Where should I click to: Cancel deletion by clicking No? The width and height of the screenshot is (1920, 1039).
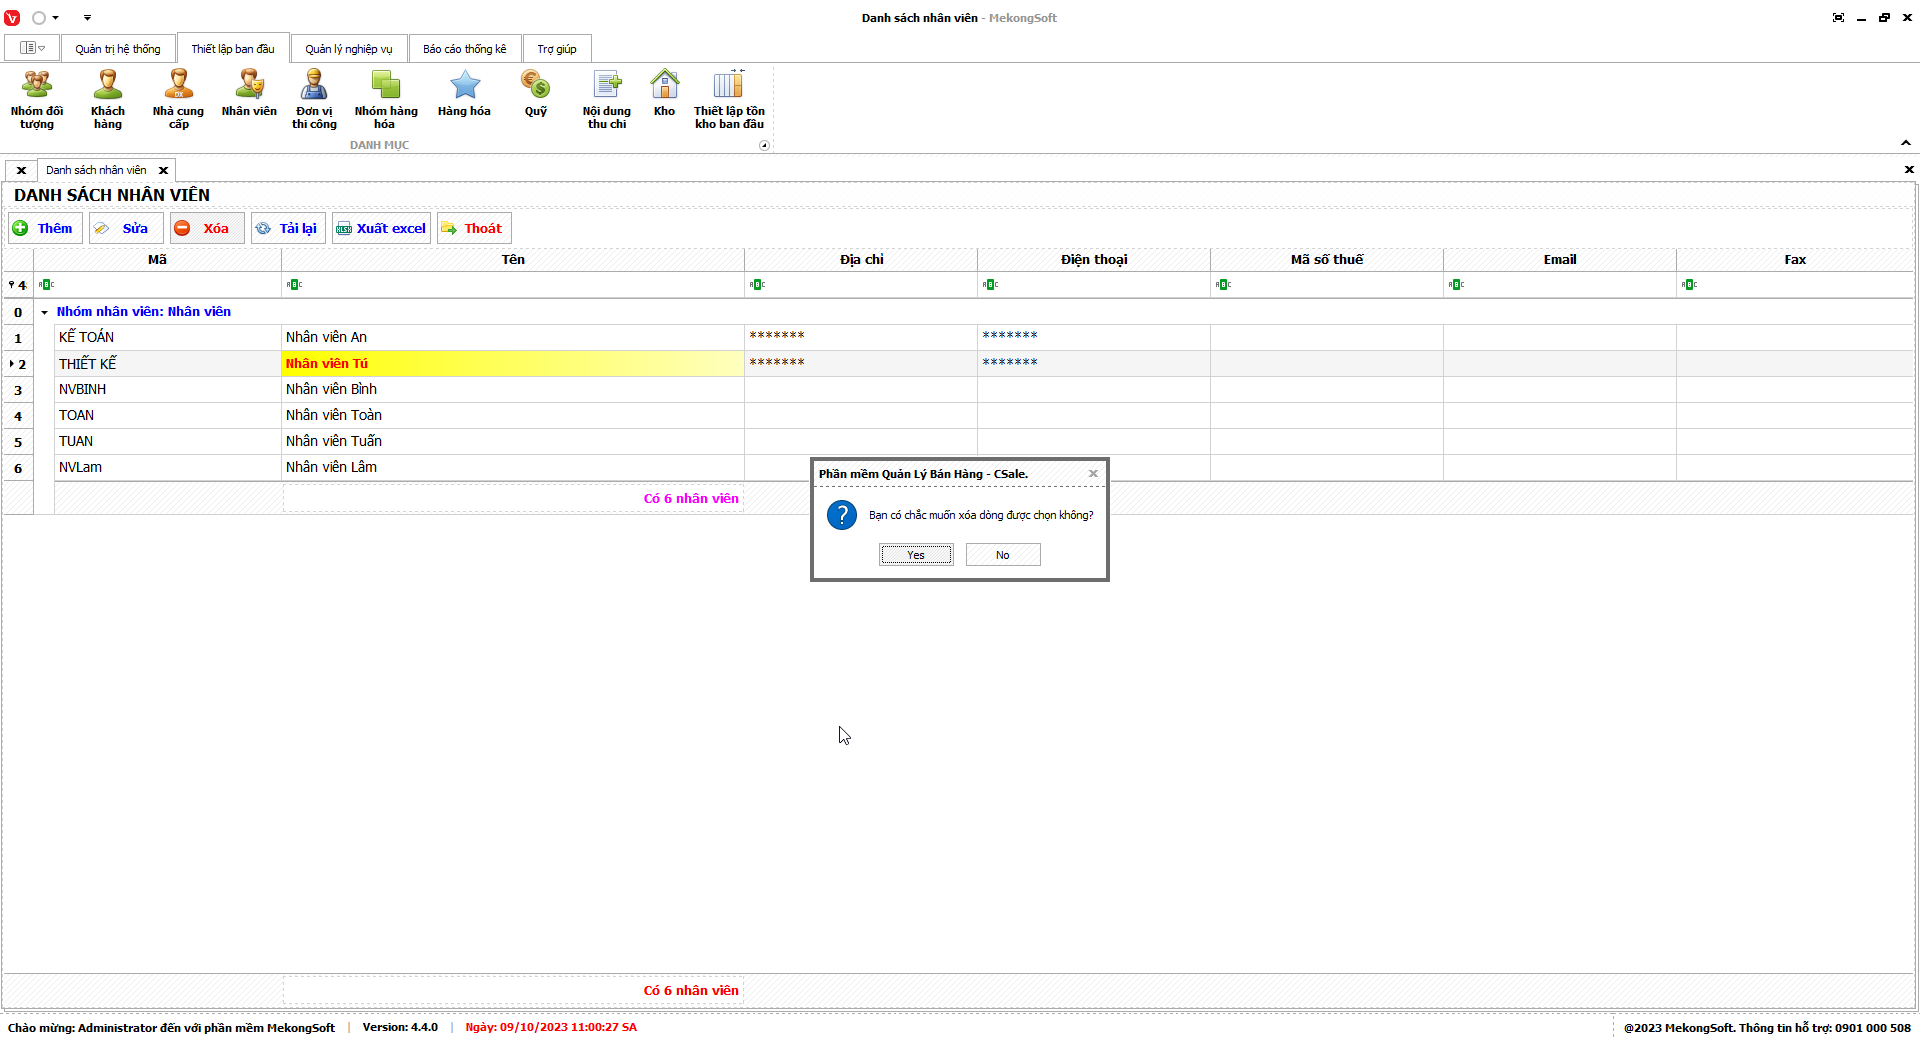[x=1002, y=555]
